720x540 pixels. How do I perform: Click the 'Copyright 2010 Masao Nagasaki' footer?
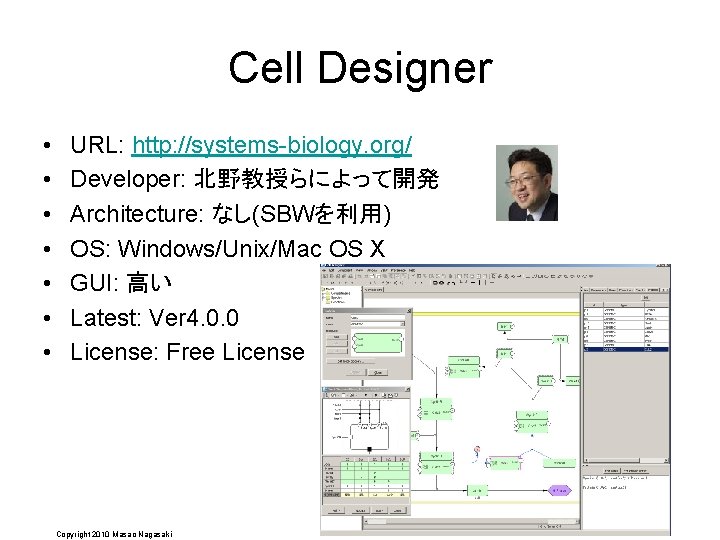114,534
